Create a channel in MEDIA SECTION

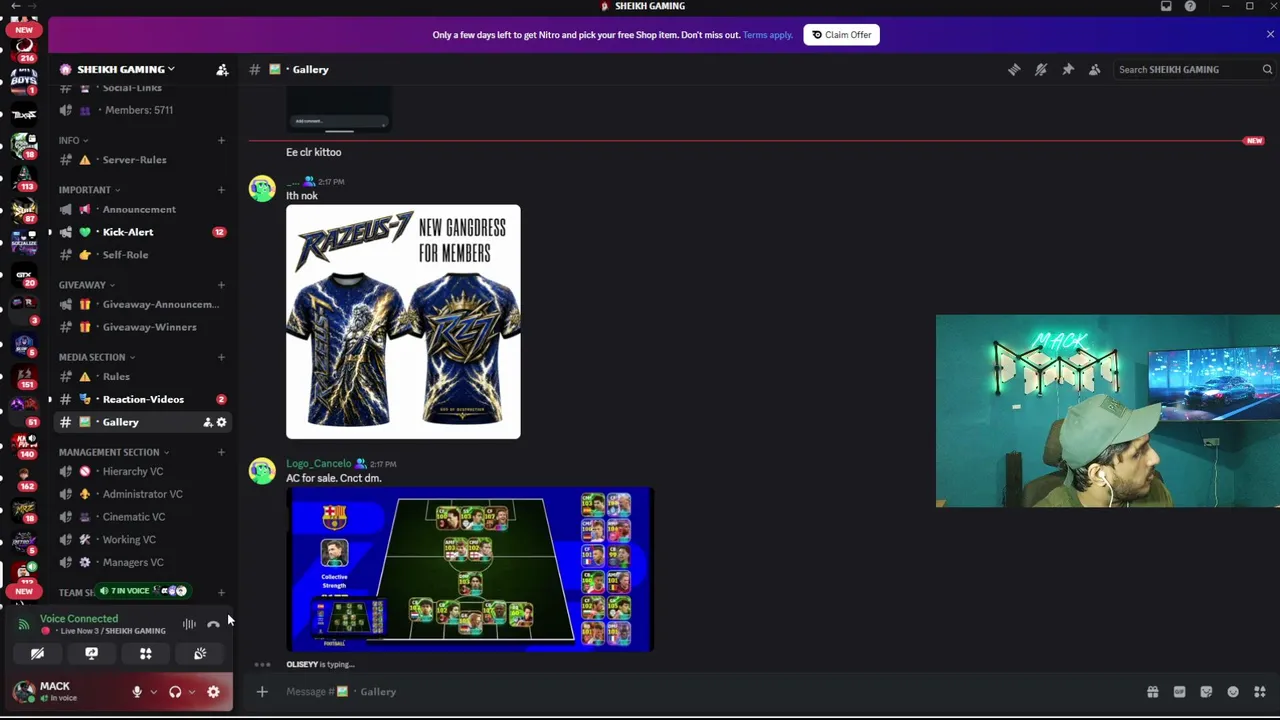click(221, 357)
